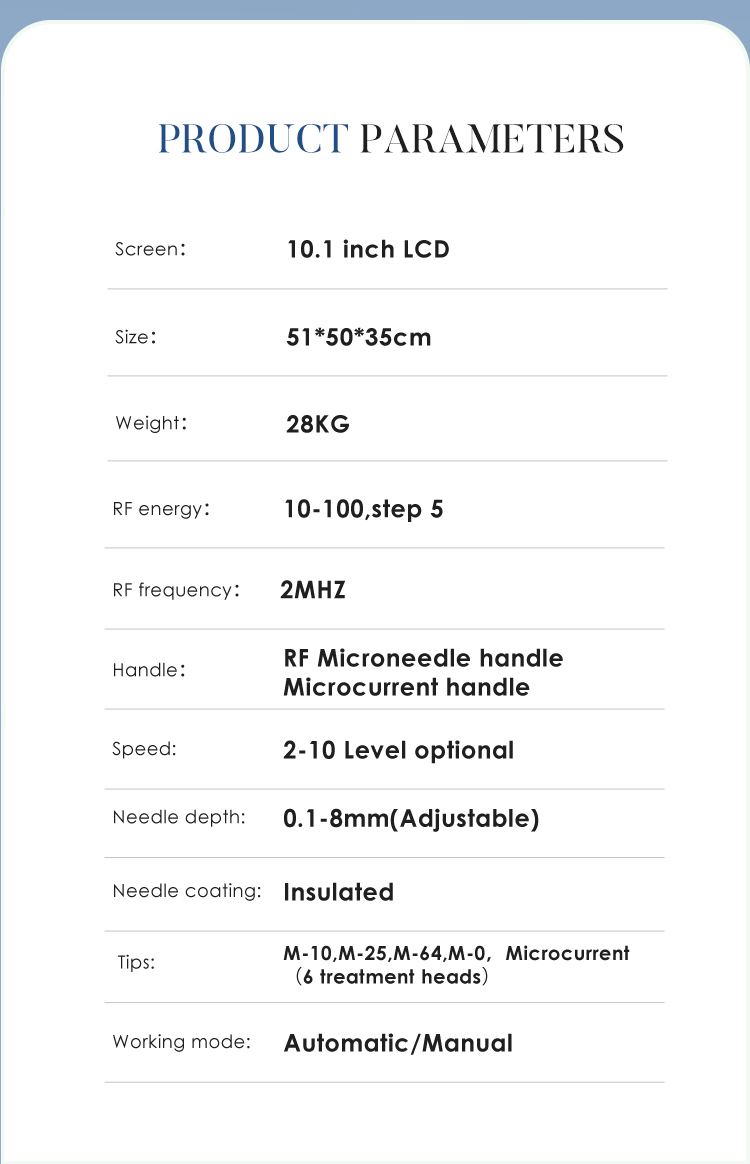Click the Size label
The width and height of the screenshot is (750, 1164).
tap(135, 337)
